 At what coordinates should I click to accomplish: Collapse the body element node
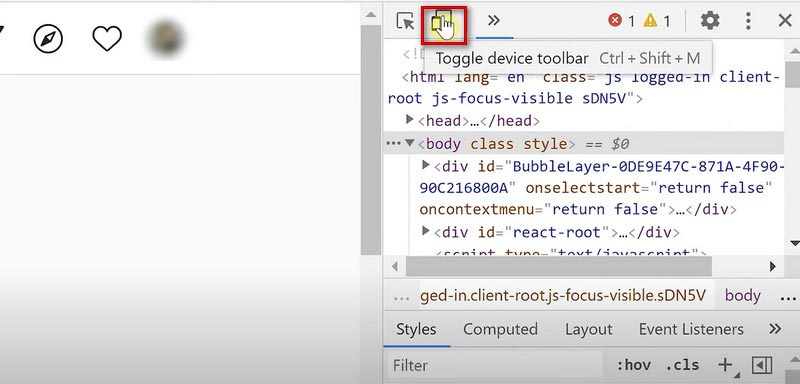(409, 143)
